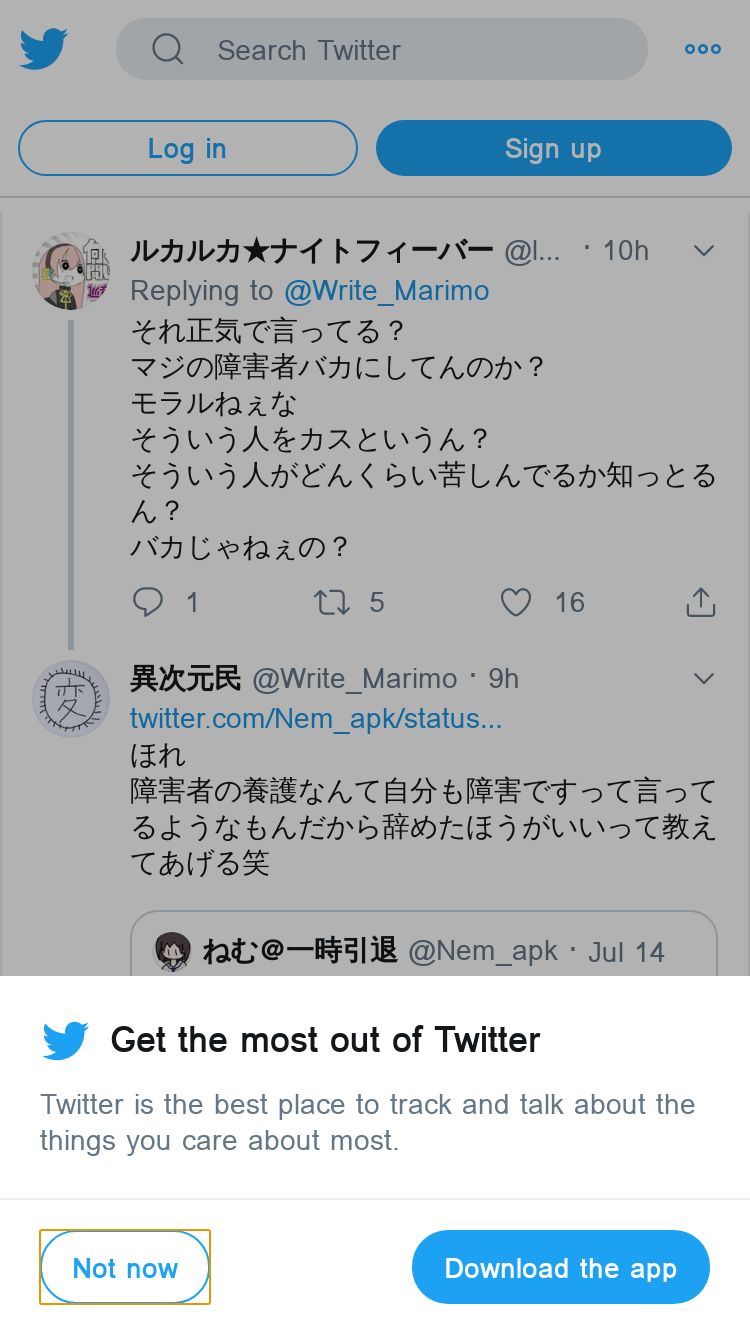The height and width of the screenshot is (1334, 750).
Task: Share the first tweet using the upload icon
Action: [x=701, y=602]
